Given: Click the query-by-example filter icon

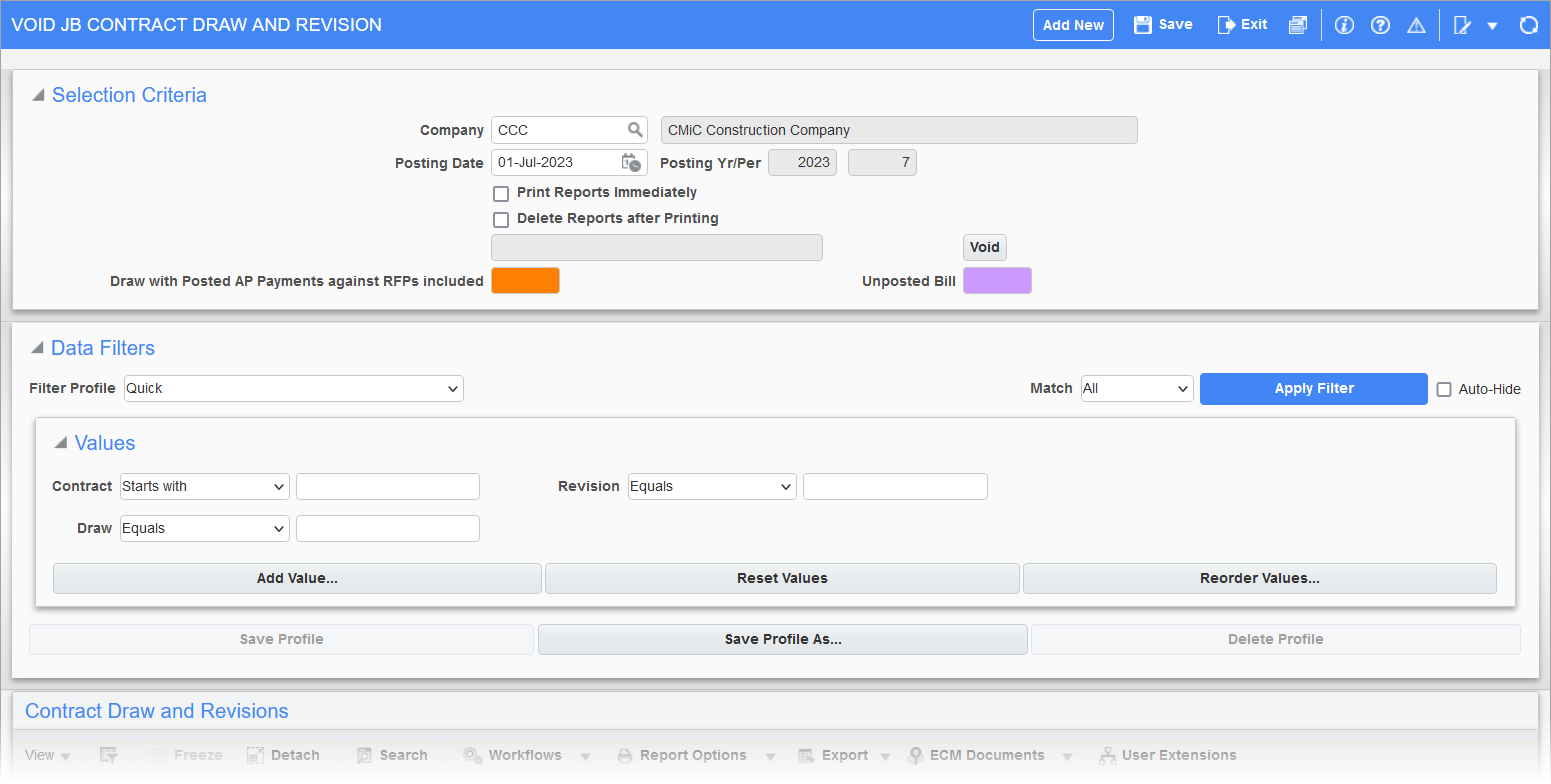Looking at the screenshot, I should tap(109, 755).
